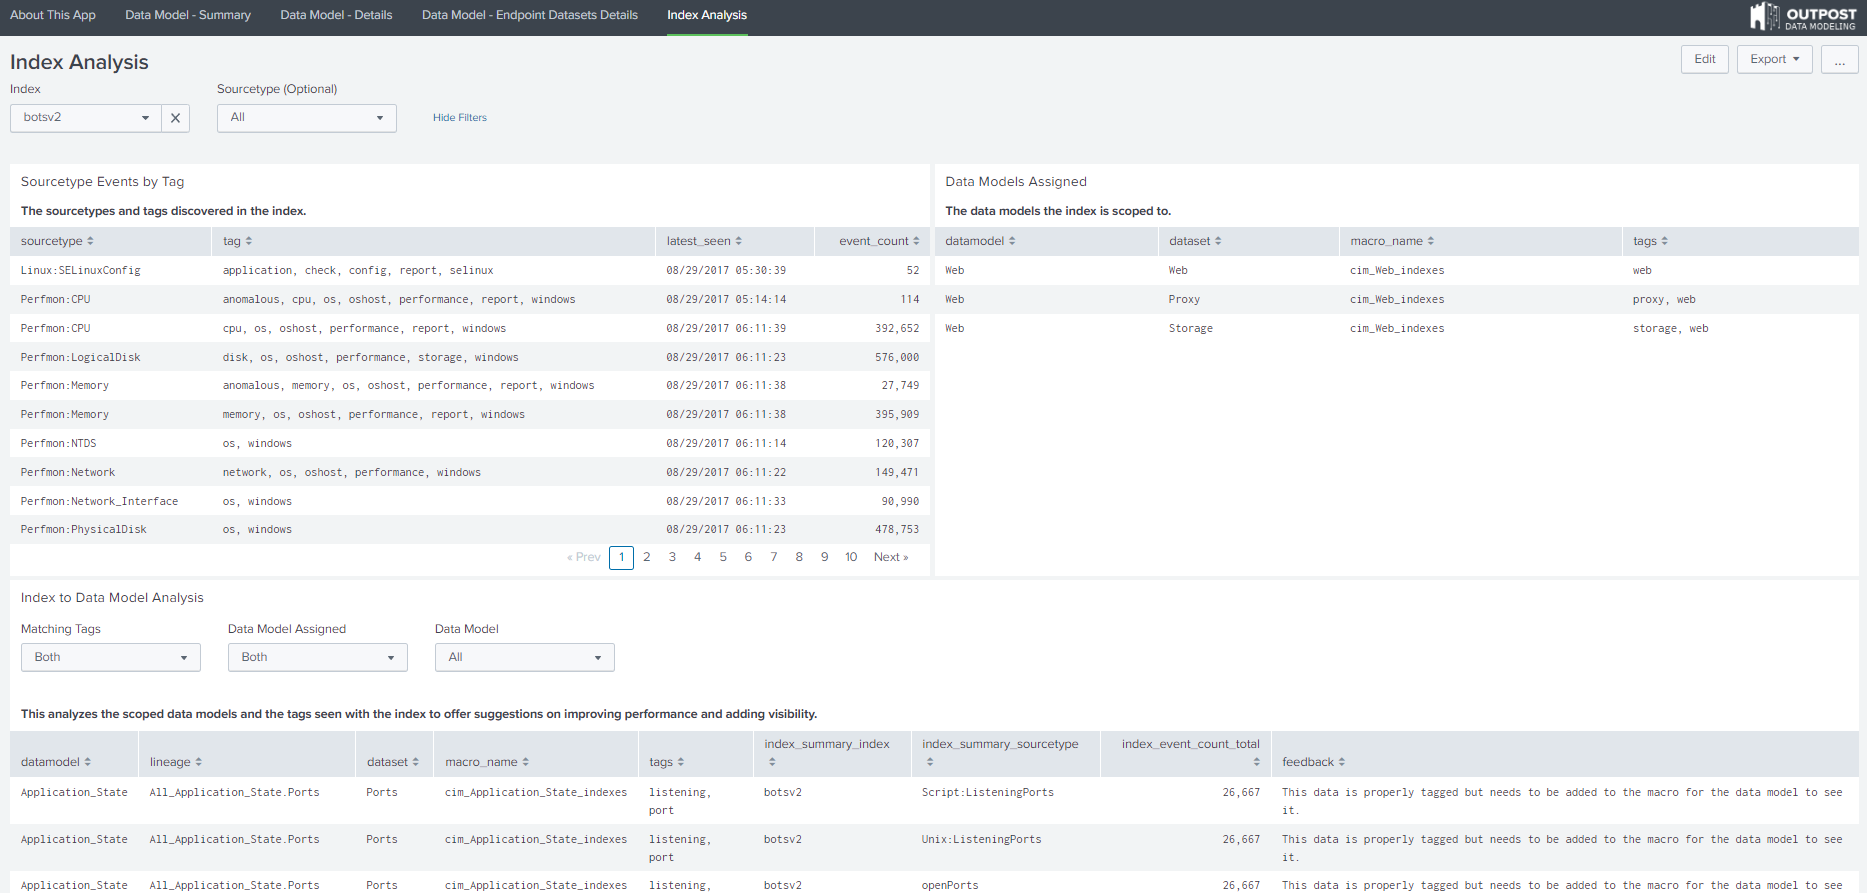Open Data Model - Endpoint Datasets Details tab
Viewport: 1867px width, 893px height.
(530, 15)
